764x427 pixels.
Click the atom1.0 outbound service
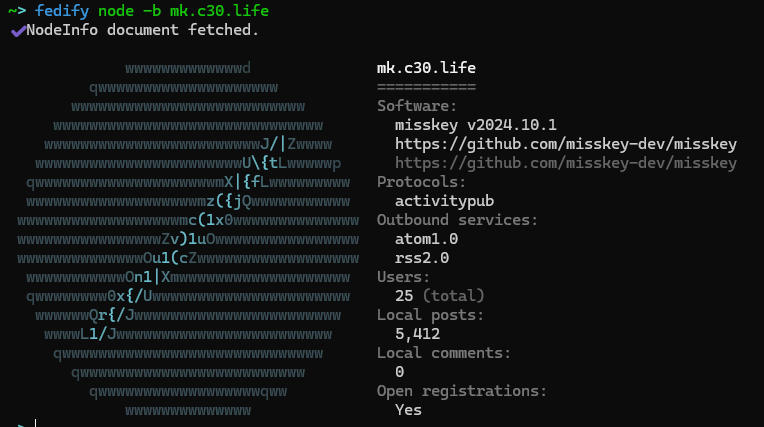[x=426, y=239]
